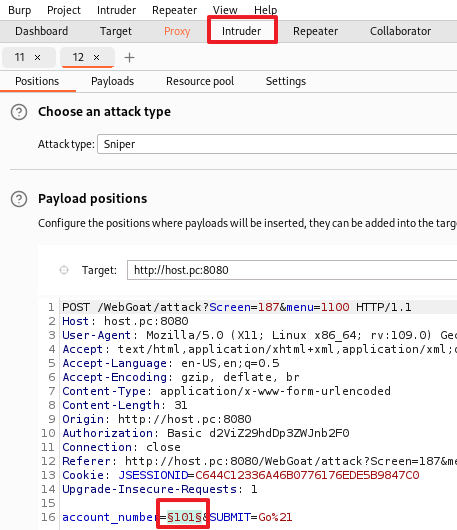Open the Resource pool sub-tab
This screenshot has width=457, height=530.
pos(200,81)
